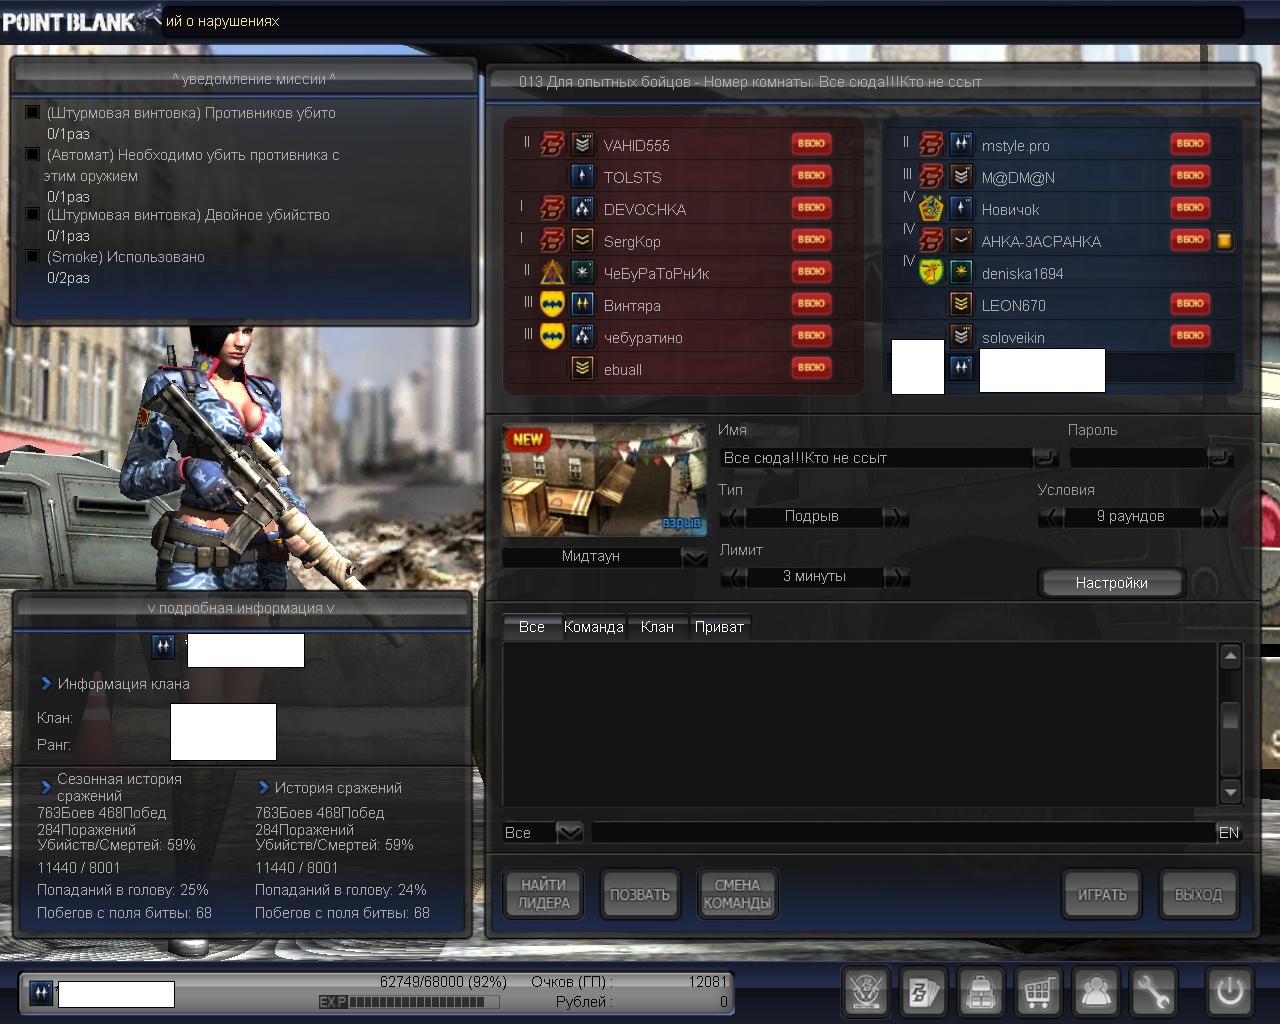Switch to the Приват chat tab
The width and height of the screenshot is (1280, 1024).
[x=719, y=627]
